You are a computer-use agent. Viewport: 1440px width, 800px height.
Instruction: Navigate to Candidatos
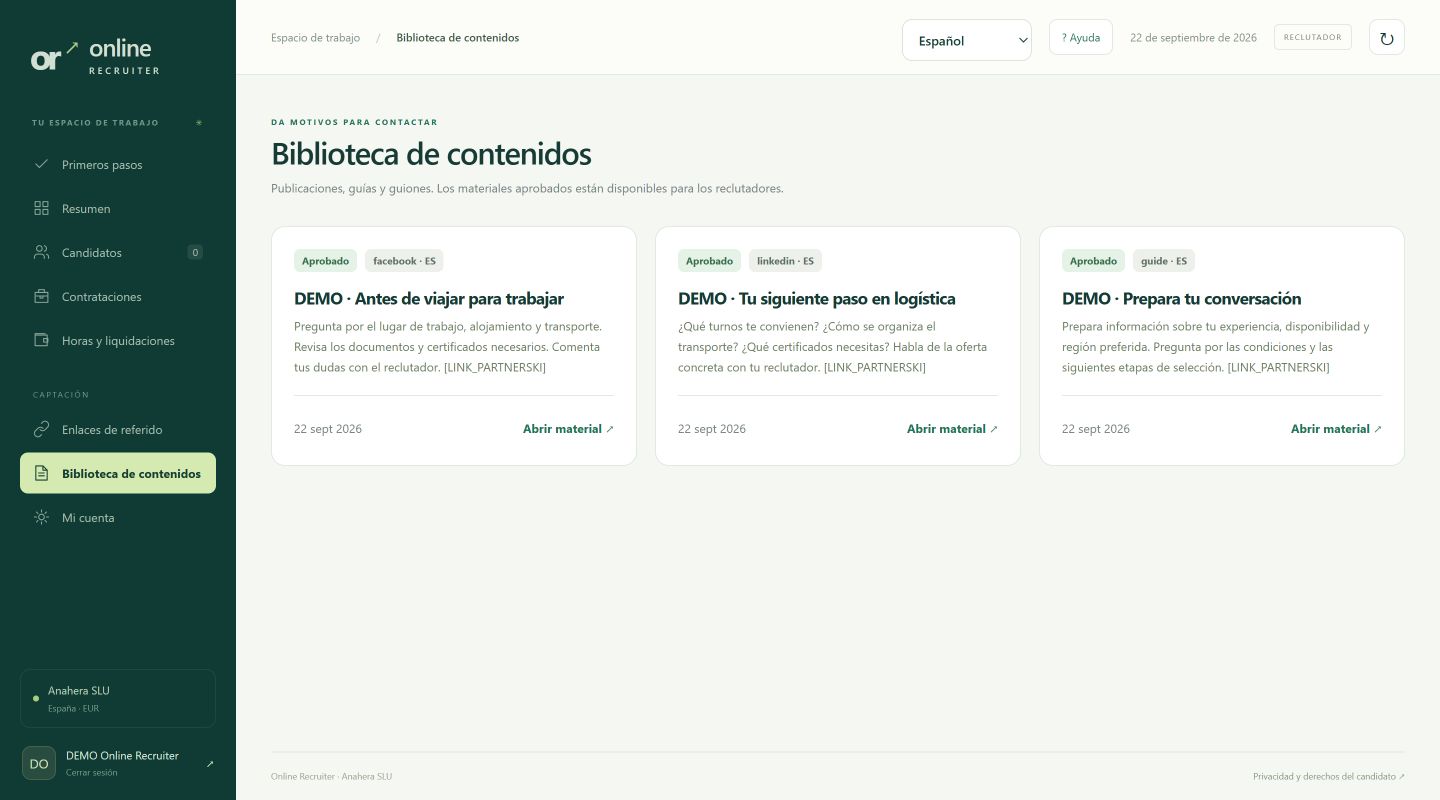click(x=118, y=252)
